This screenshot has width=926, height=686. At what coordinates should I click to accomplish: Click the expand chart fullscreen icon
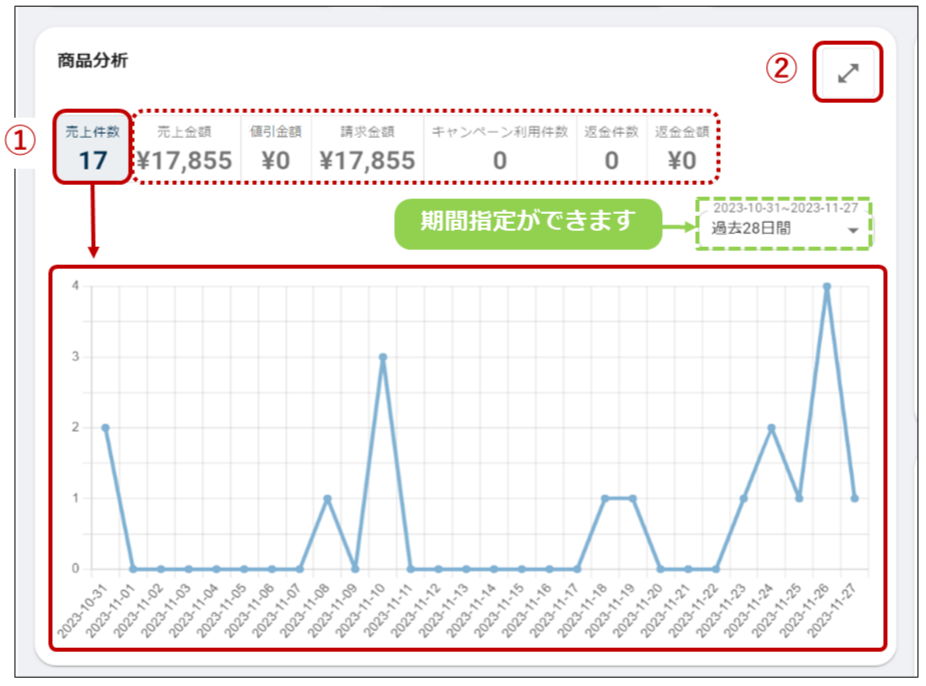click(848, 72)
